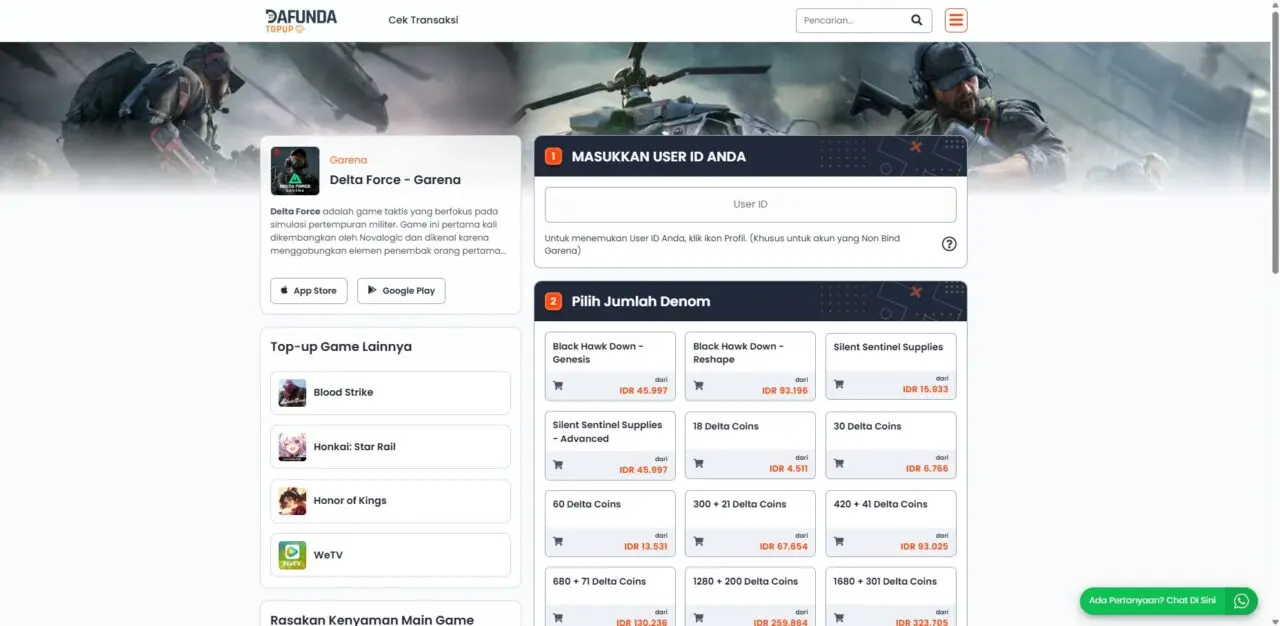
Task: Click the IDR 45.997 price on Genesis
Action: coord(643,391)
